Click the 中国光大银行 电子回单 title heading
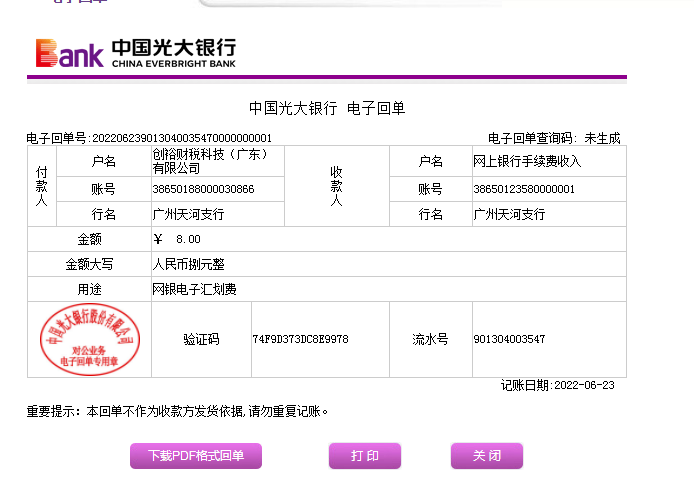 click(326, 108)
